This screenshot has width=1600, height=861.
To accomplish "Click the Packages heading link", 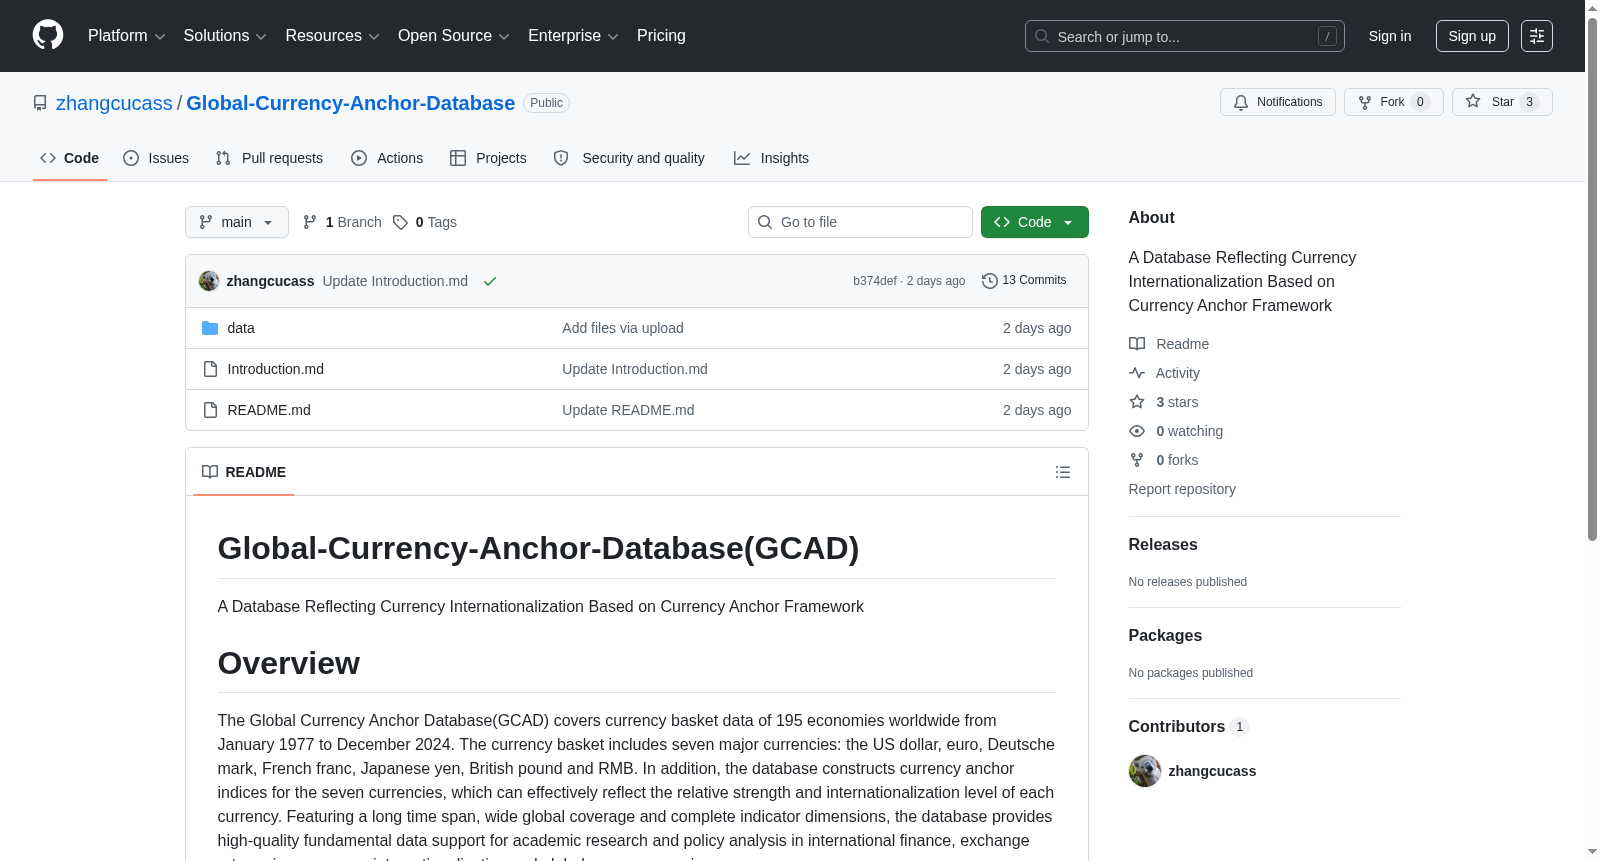I will point(1165,636).
